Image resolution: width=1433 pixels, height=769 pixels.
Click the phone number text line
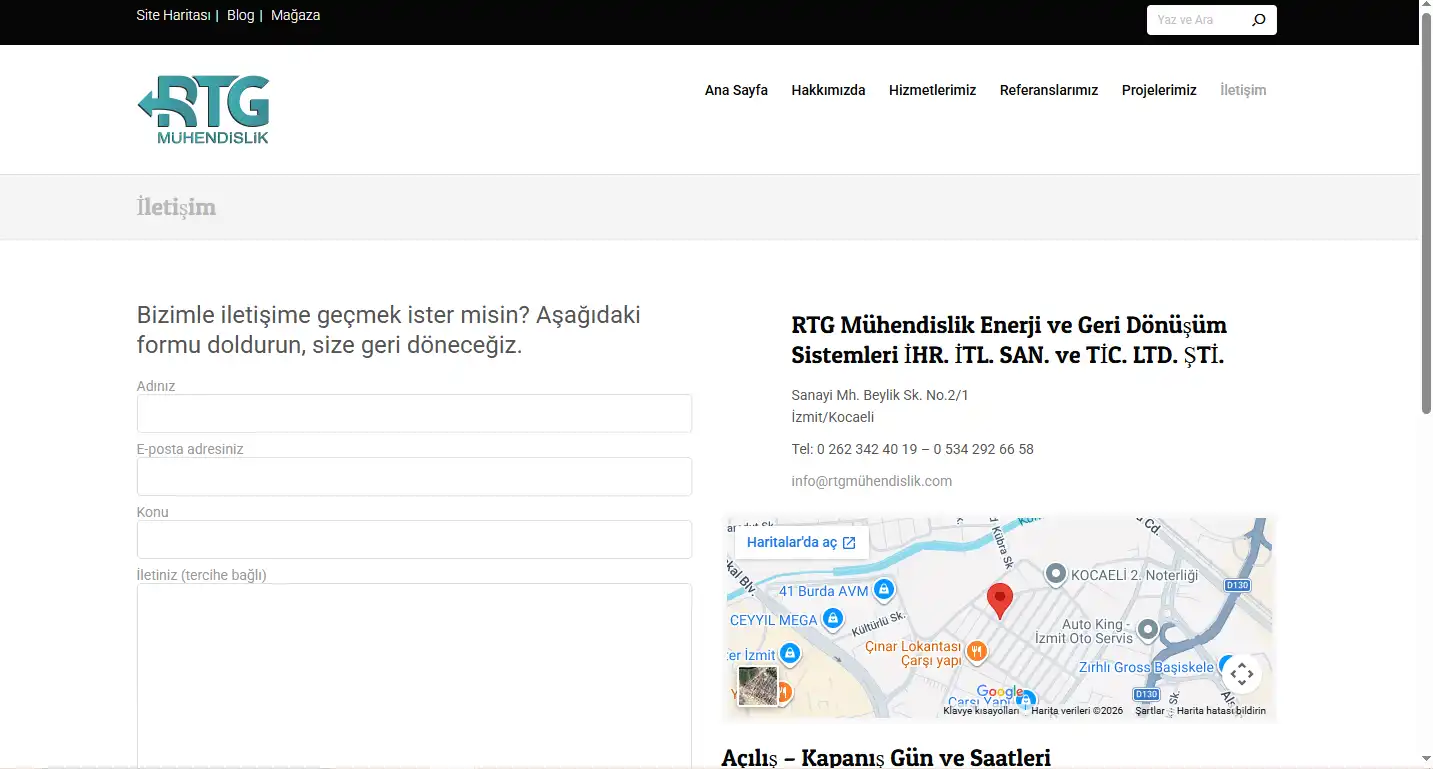(x=912, y=449)
